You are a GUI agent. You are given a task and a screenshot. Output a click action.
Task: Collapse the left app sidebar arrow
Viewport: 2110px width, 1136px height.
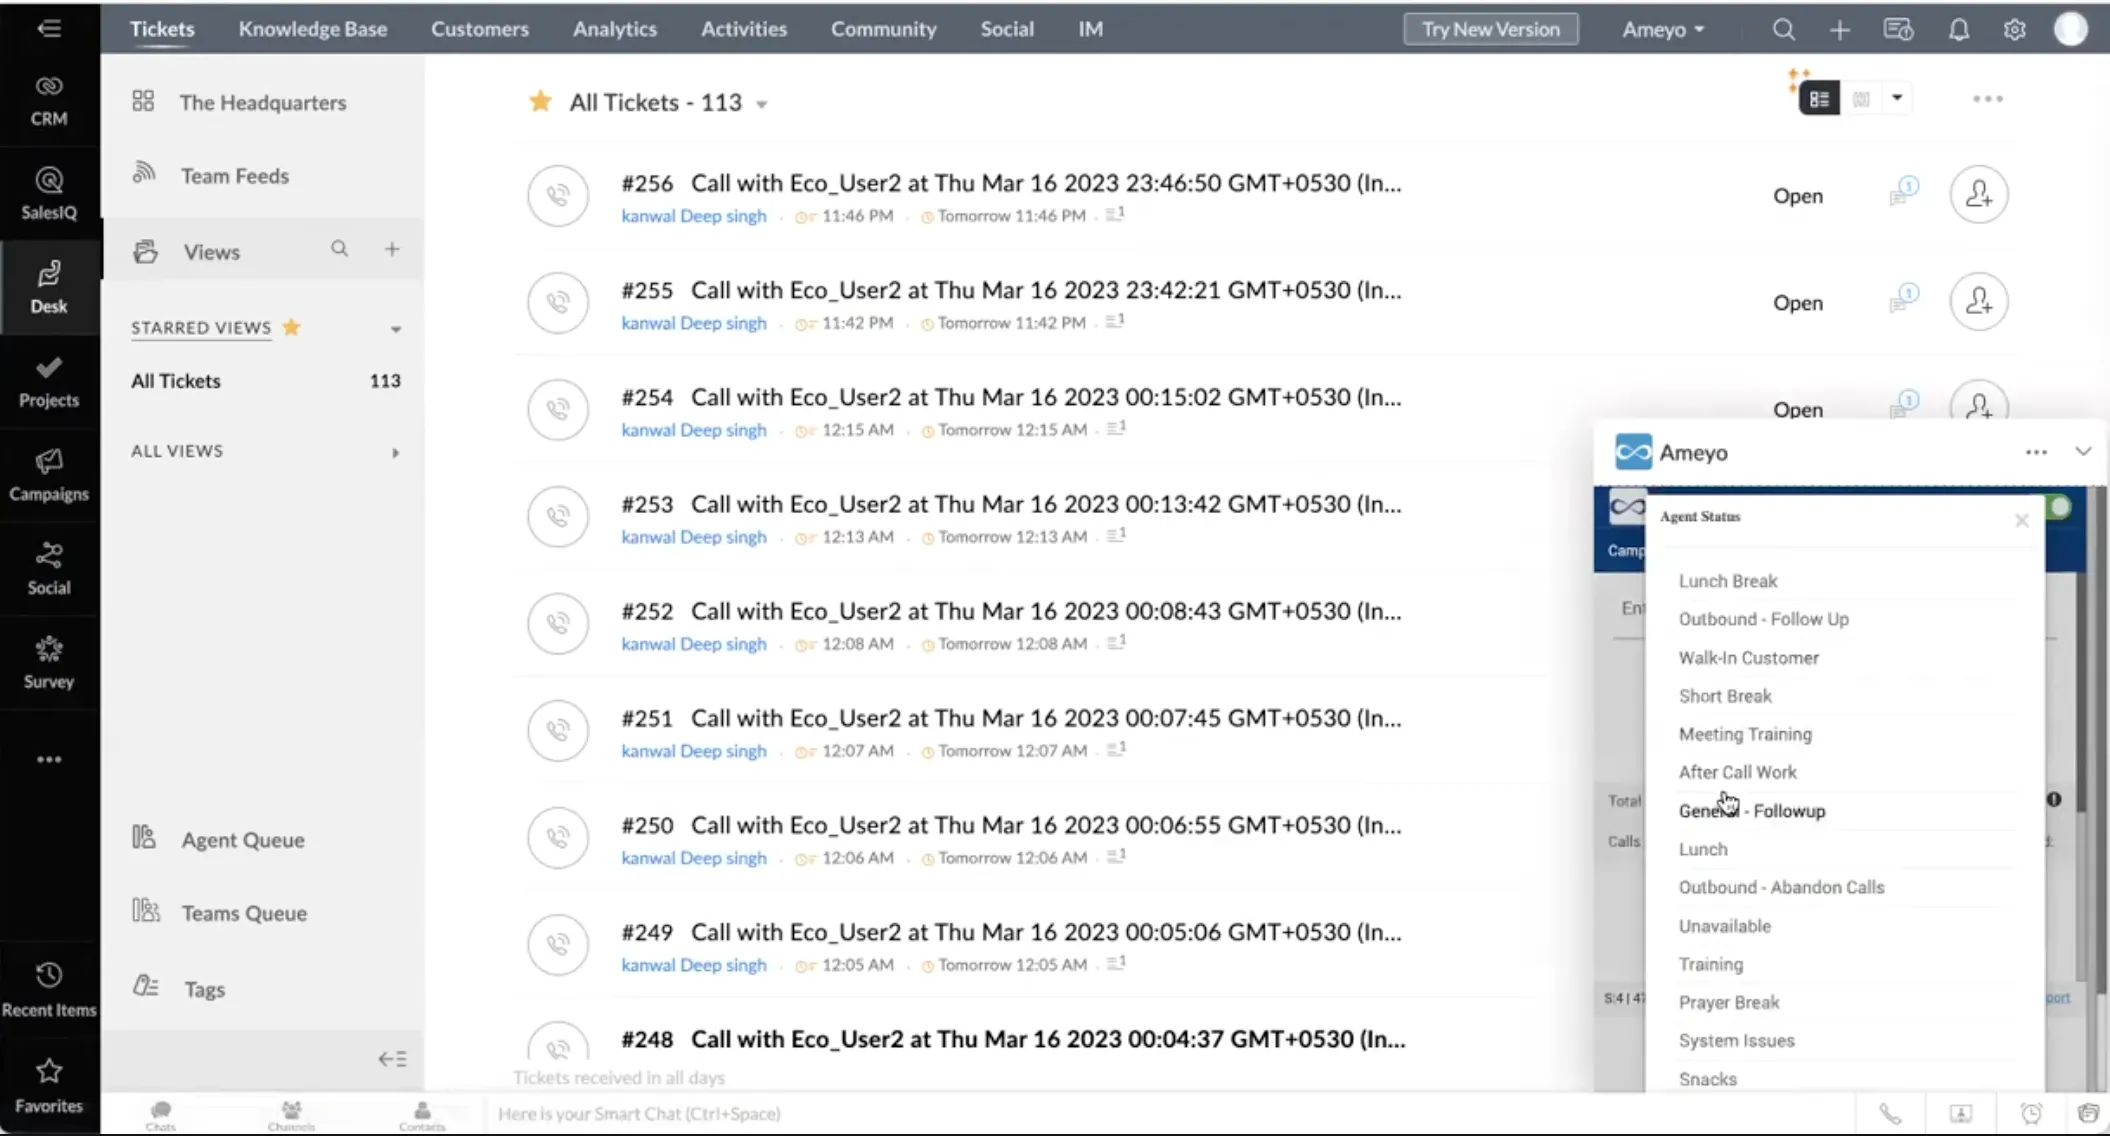[x=49, y=28]
